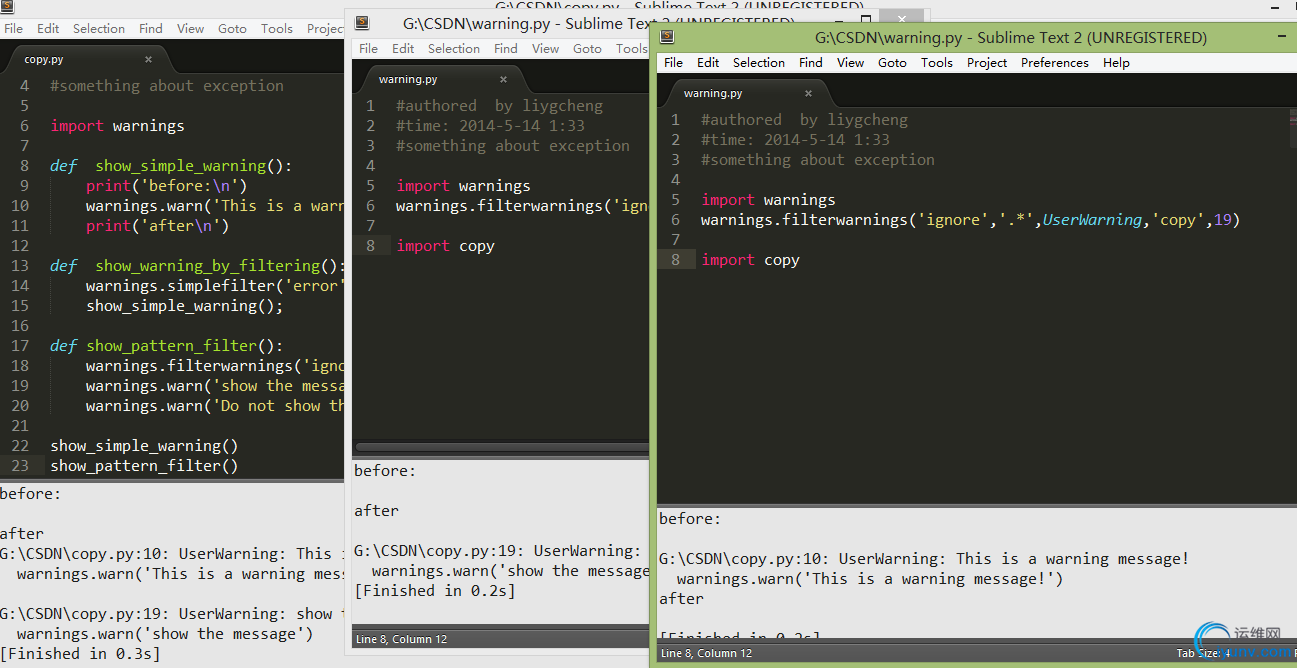
Task: Open the View menu in the copy.py window
Action: [191, 29]
